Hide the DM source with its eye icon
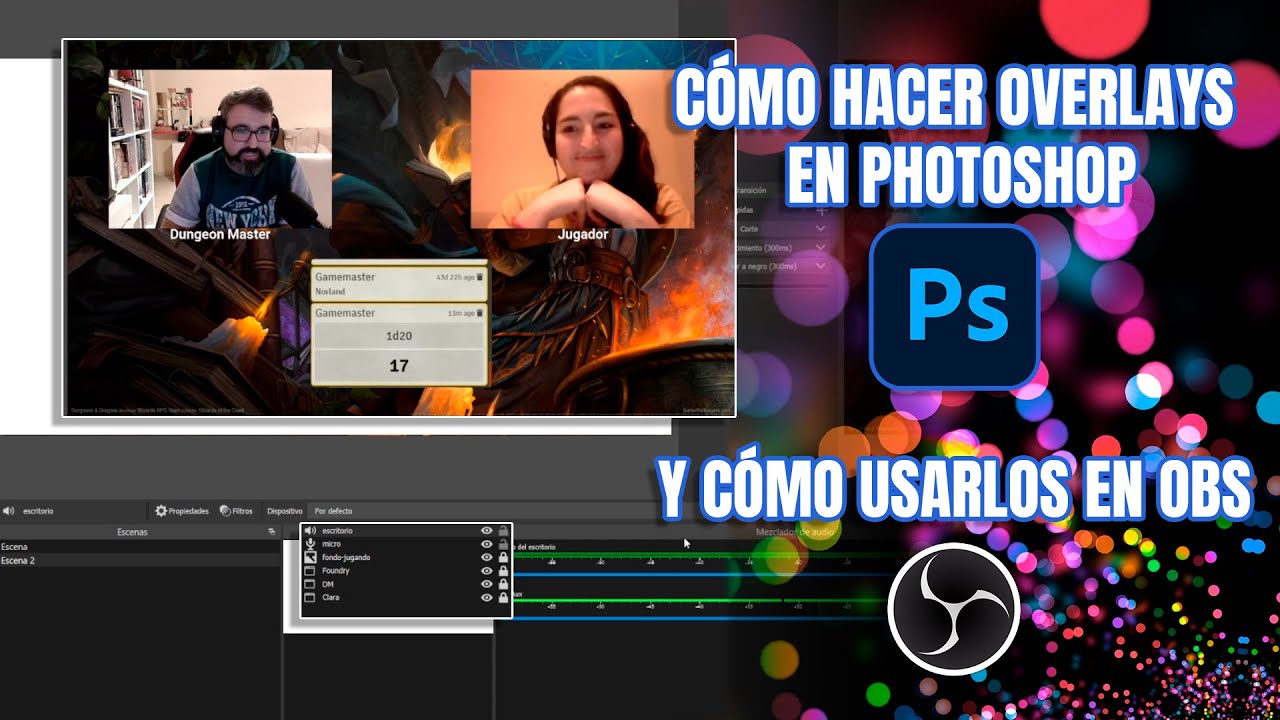This screenshot has height=720, width=1280. click(x=487, y=583)
